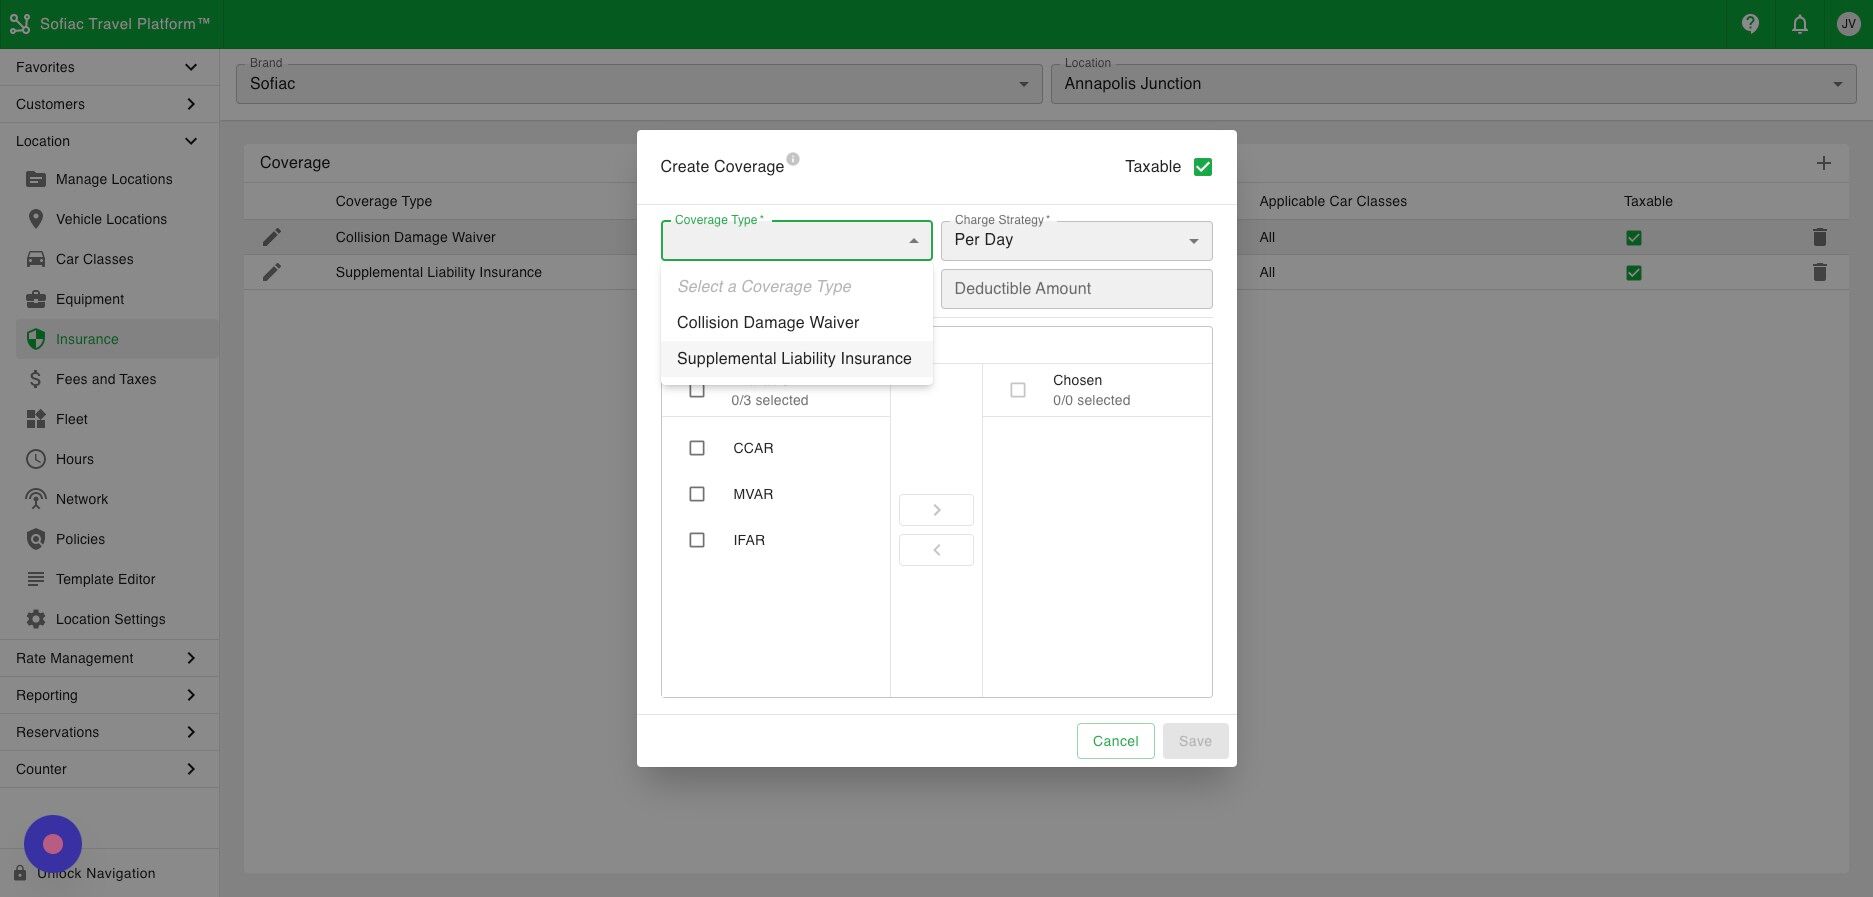Screen dimensions: 1873x897
Task: Click the Hours clock icon
Action: (x=36, y=459)
